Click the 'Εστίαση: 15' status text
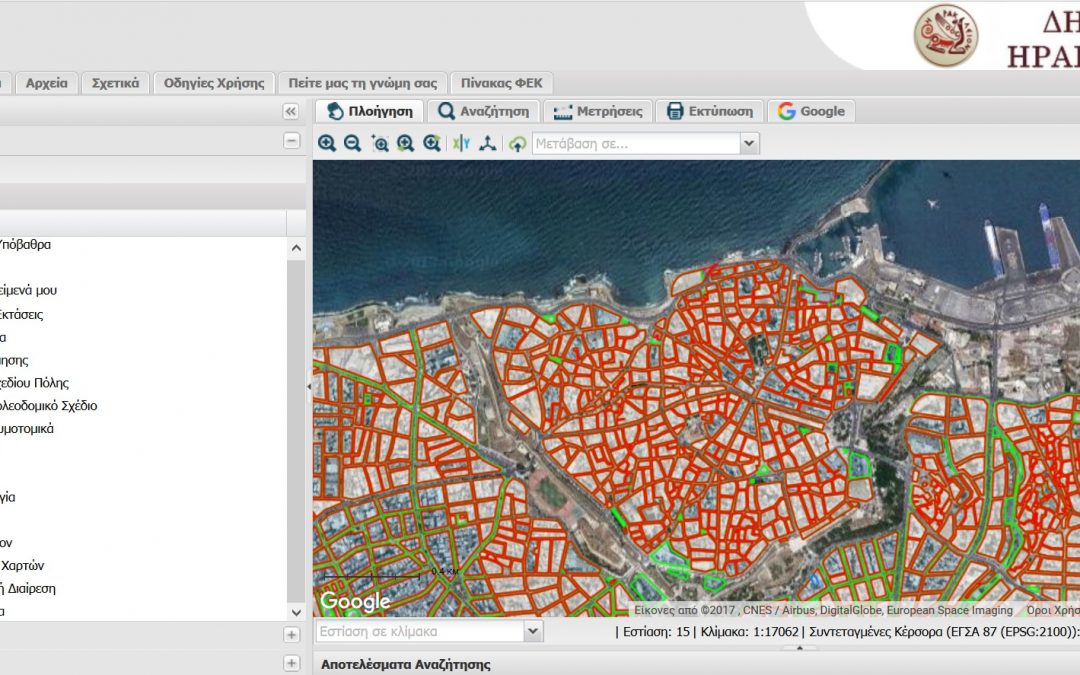The image size is (1080, 675). pos(656,631)
